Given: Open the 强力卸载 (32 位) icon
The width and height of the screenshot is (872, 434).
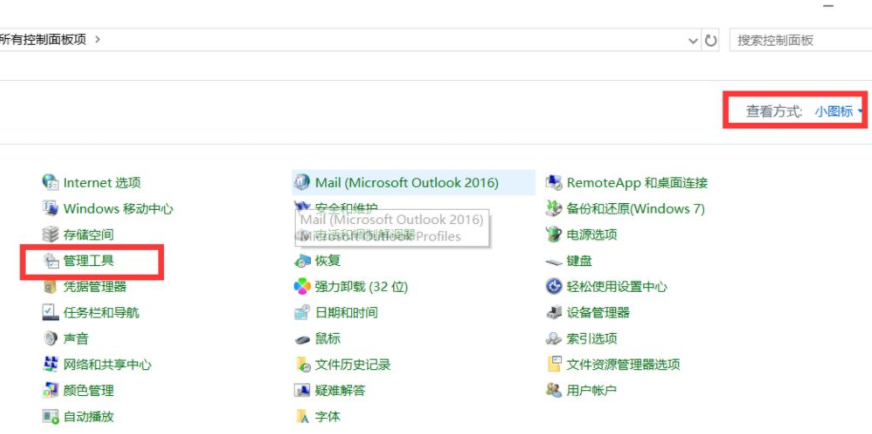Looking at the screenshot, I should (x=302, y=287).
